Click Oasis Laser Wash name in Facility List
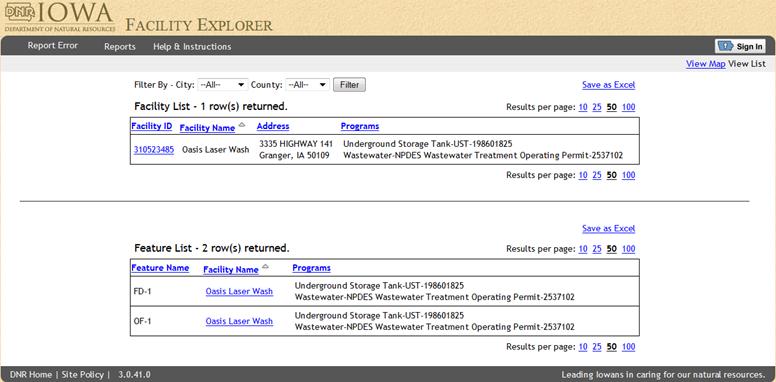776x382 pixels. [x=216, y=150]
